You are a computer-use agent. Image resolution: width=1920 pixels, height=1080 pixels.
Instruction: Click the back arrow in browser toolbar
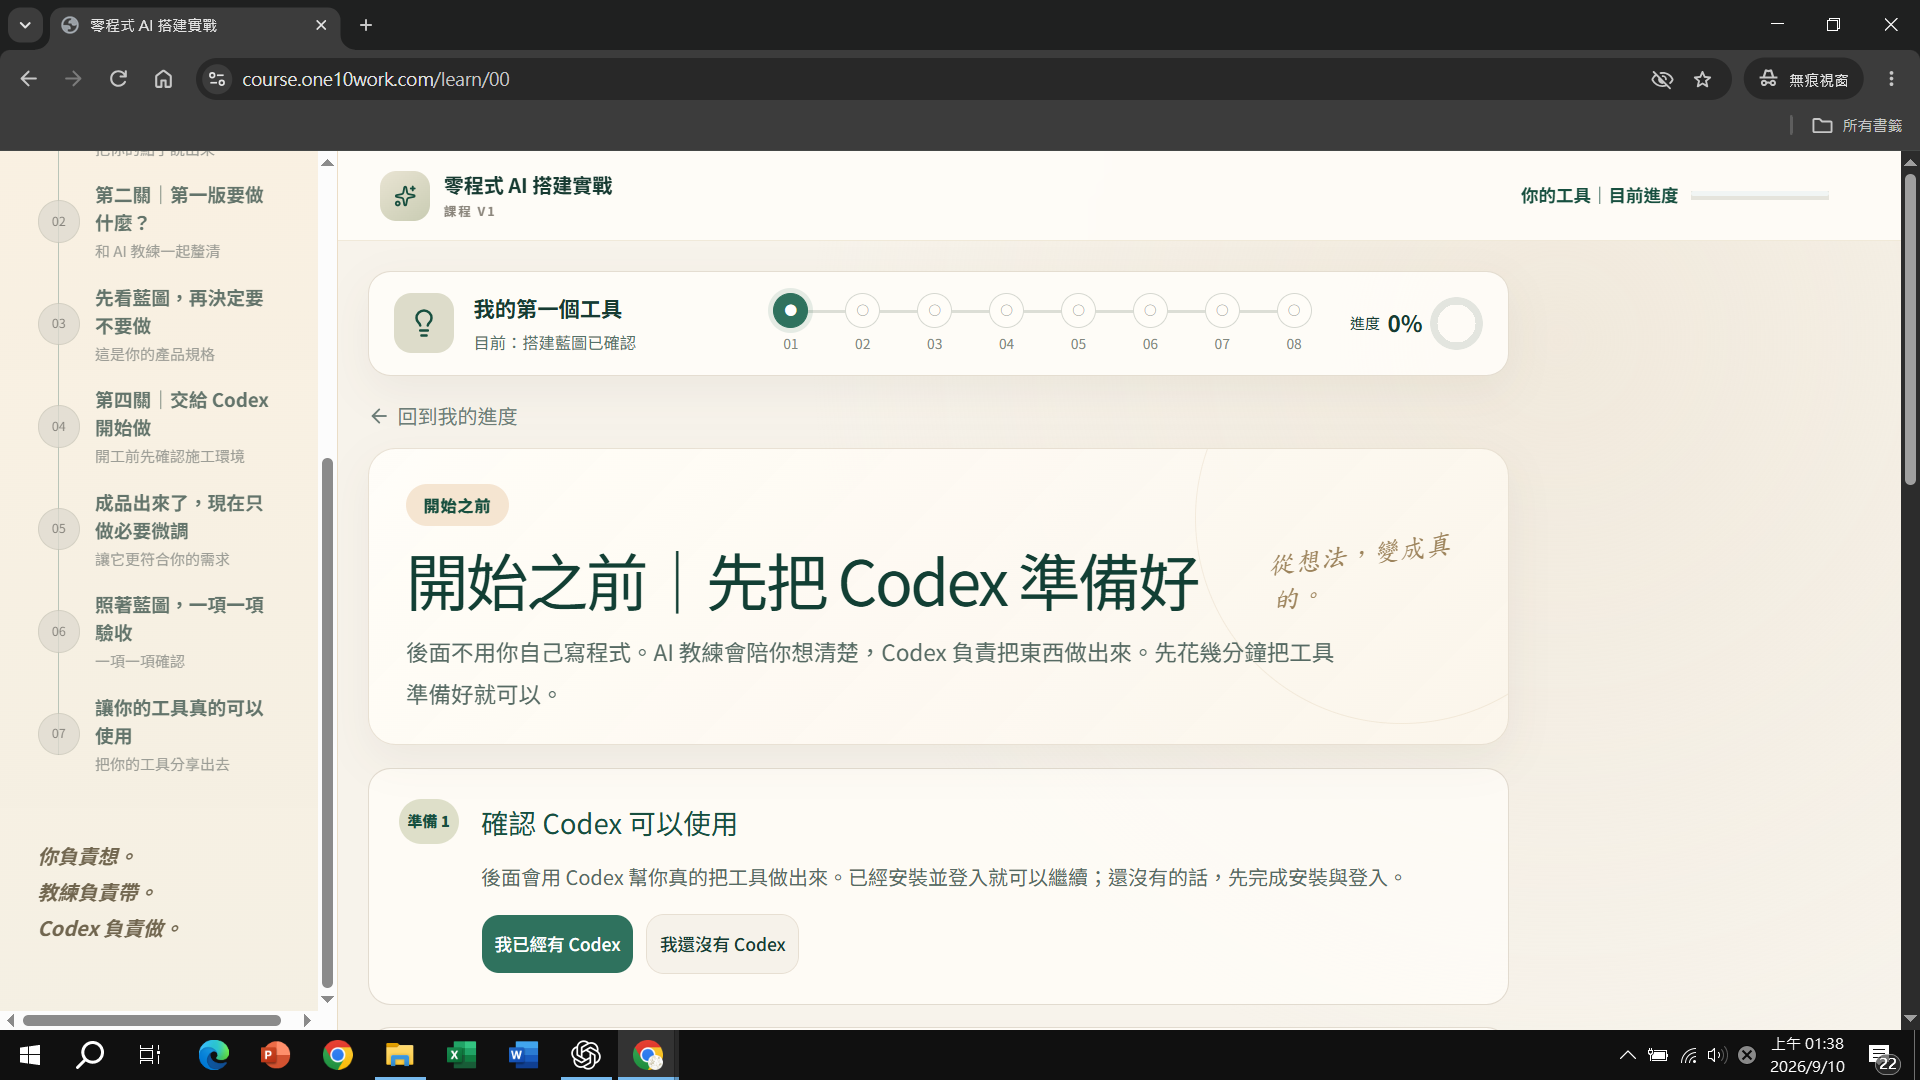(x=28, y=79)
